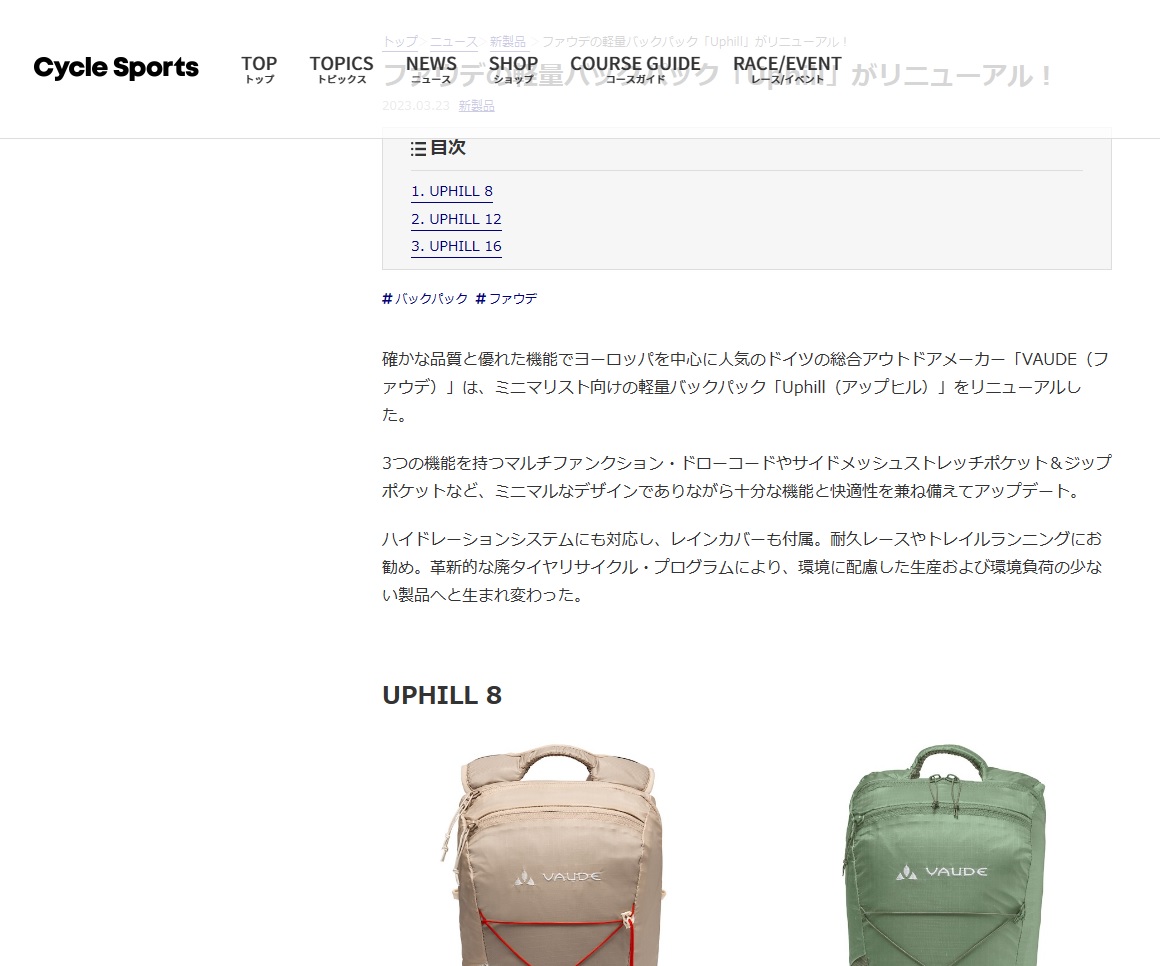
Task: Select the #ファウデ hashtag
Action: coord(506,299)
